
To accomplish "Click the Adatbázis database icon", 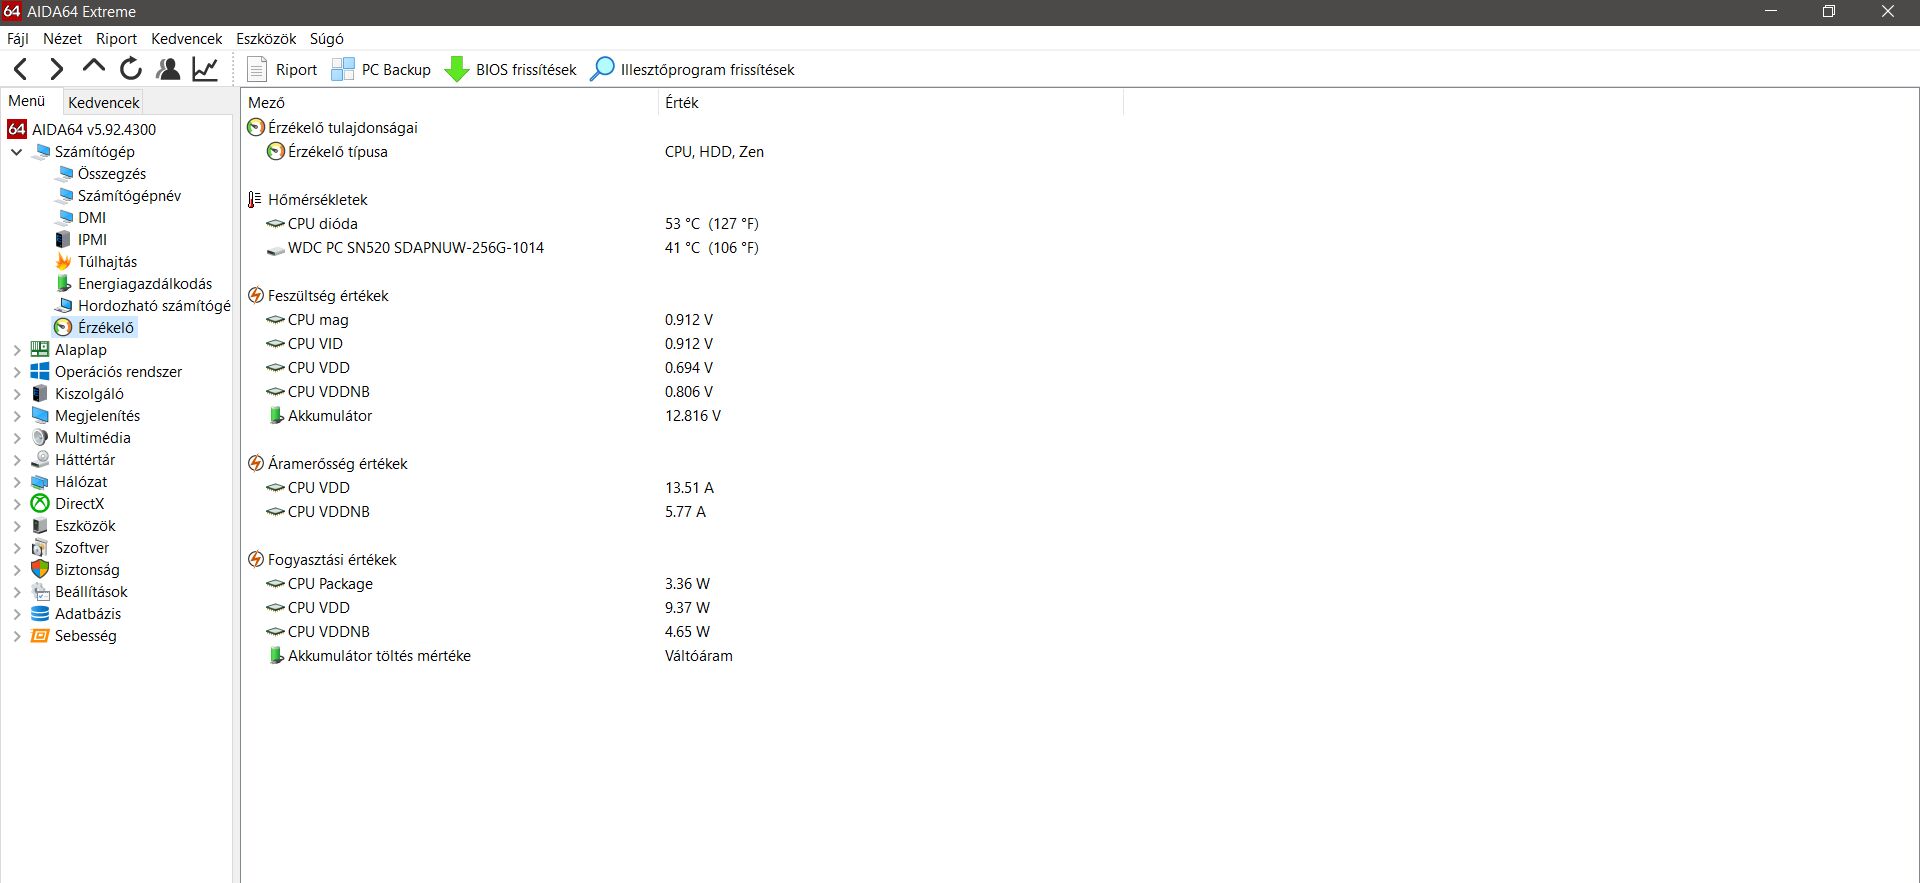I will (x=40, y=614).
